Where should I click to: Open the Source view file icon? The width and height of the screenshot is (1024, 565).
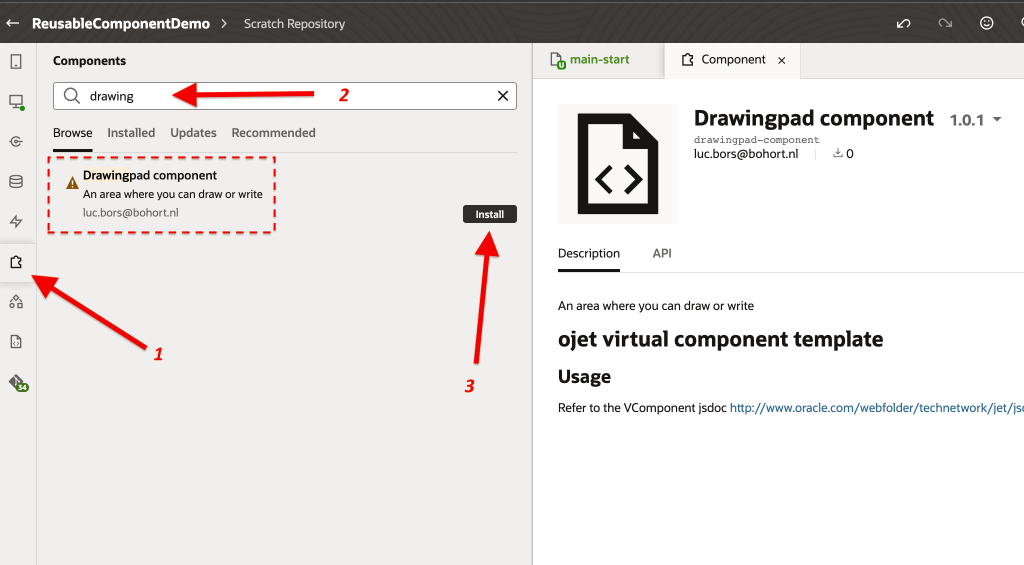(16, 342)
